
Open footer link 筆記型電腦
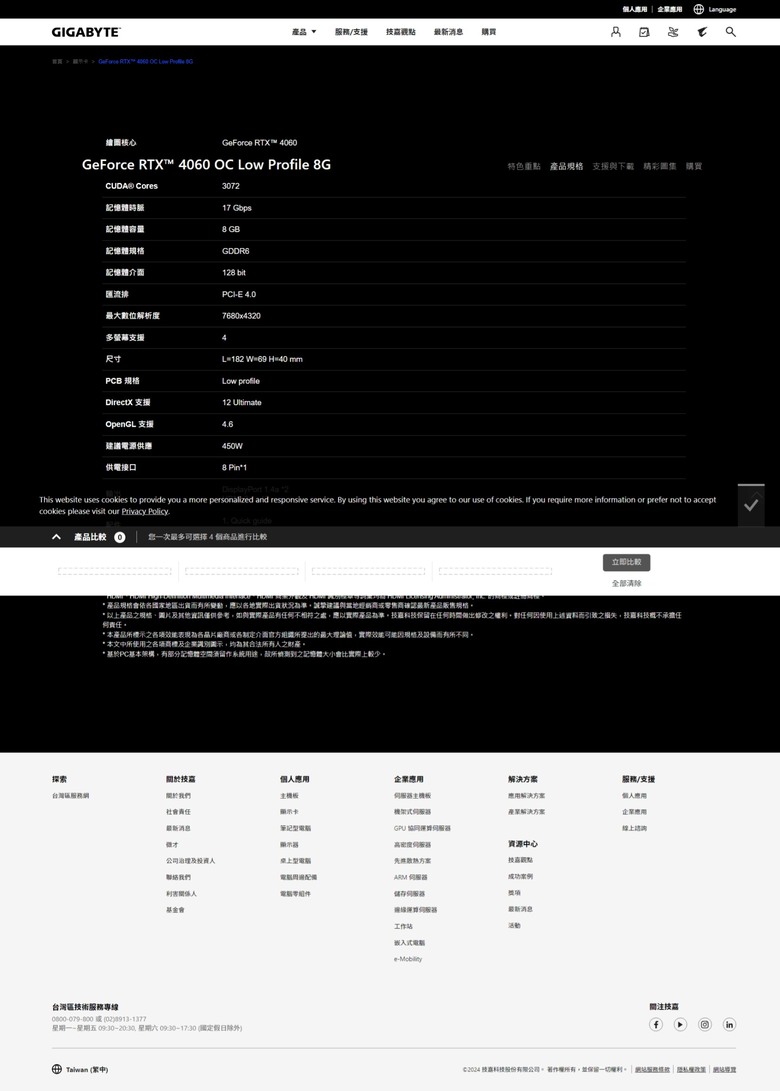(296, 828)
